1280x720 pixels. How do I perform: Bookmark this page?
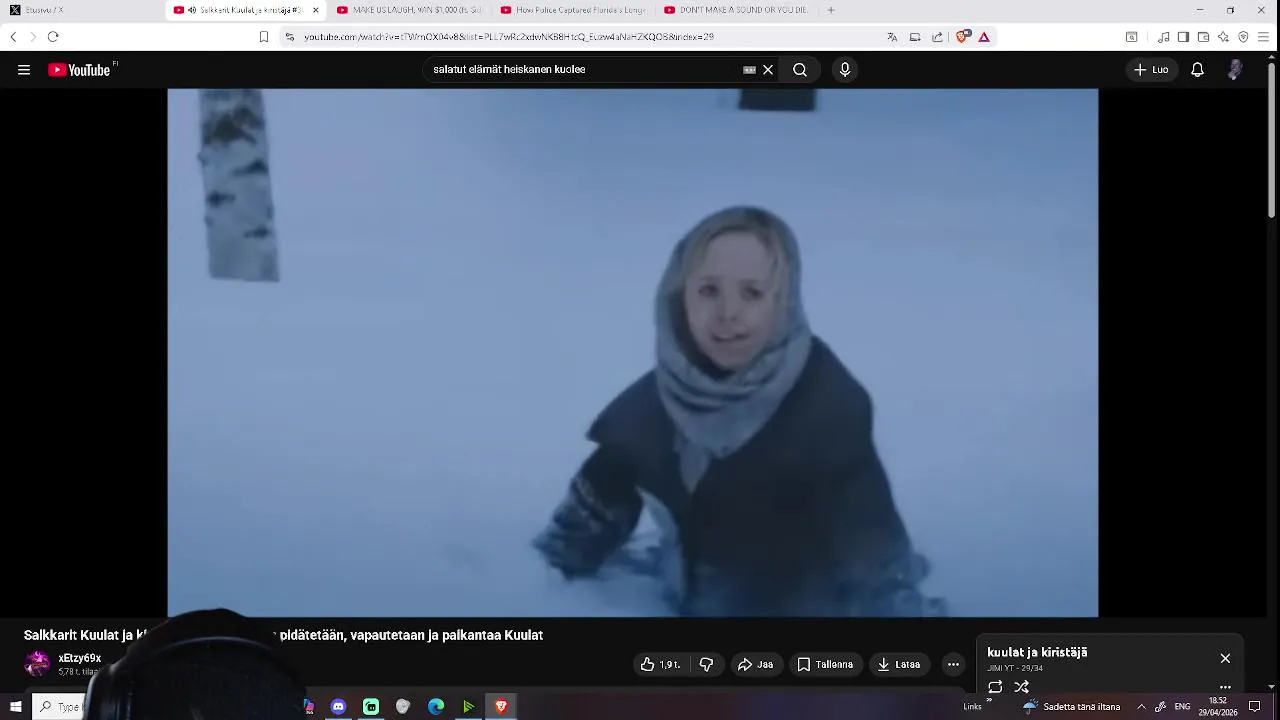point(264,37)
